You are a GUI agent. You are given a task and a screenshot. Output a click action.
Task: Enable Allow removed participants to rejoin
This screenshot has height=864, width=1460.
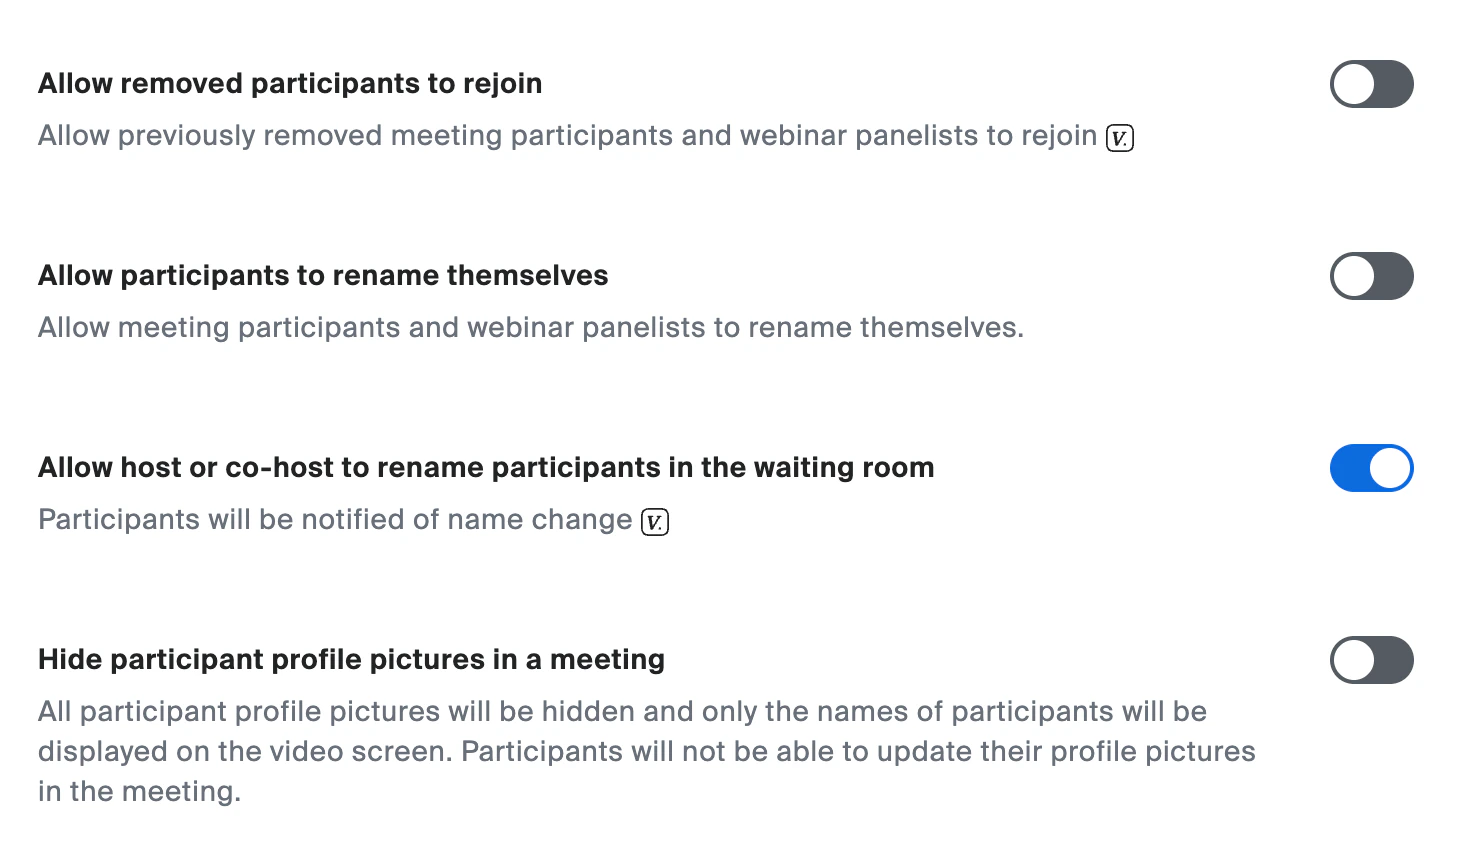pyautogui.click(x=1371, y=84)
